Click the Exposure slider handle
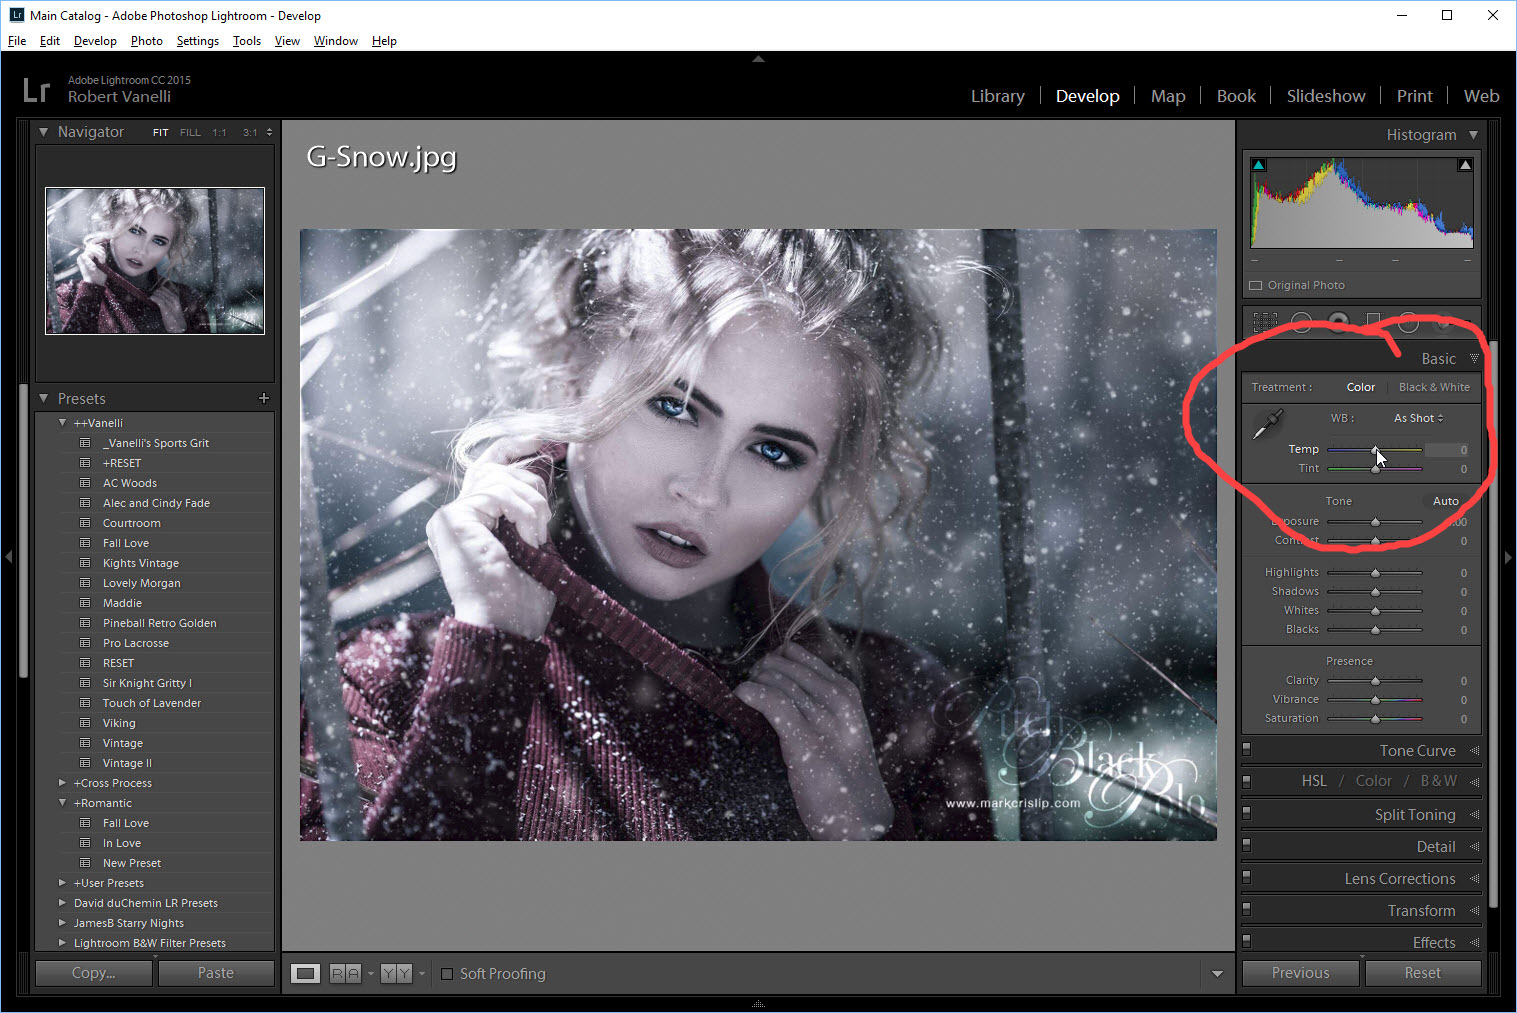 click(x=1375, y=522)
